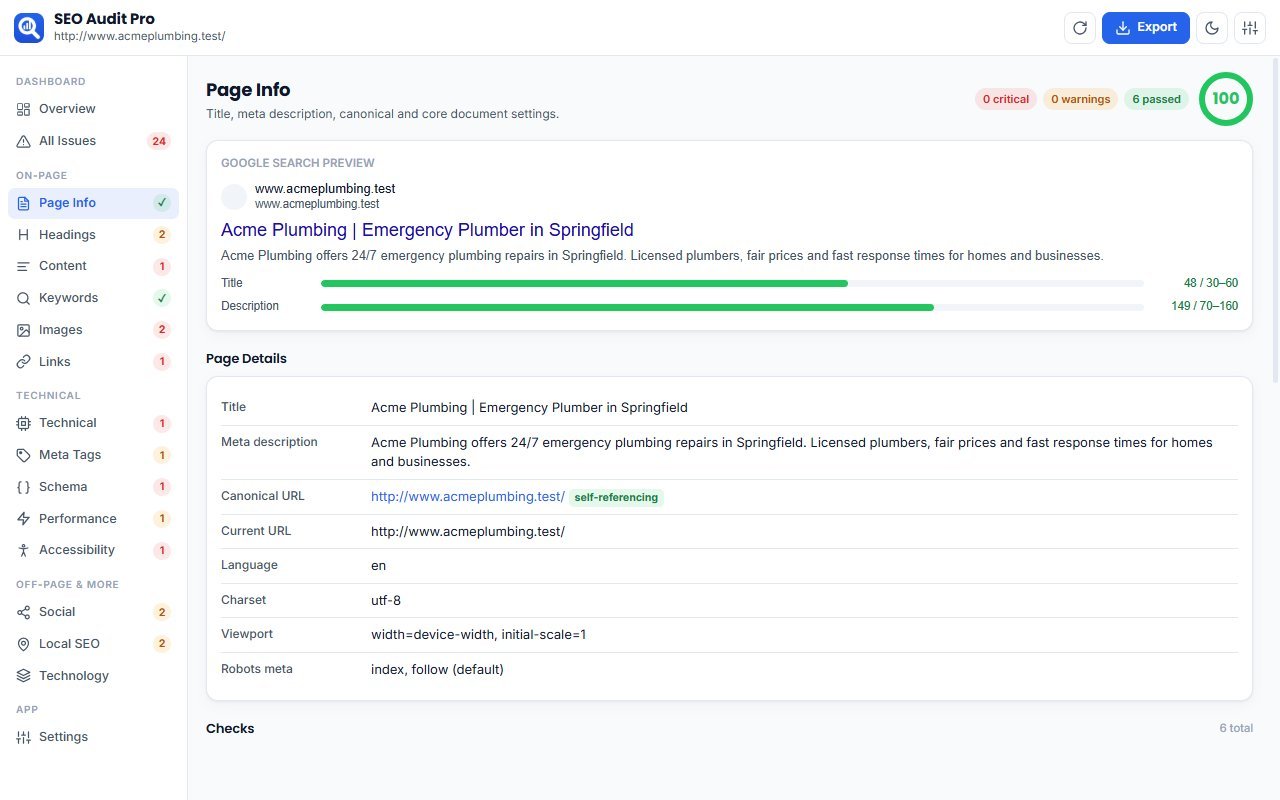This screenshot has width=1280, height=800.
Task: Click the Accessibility person icon
Action: (x=24, y=550)
